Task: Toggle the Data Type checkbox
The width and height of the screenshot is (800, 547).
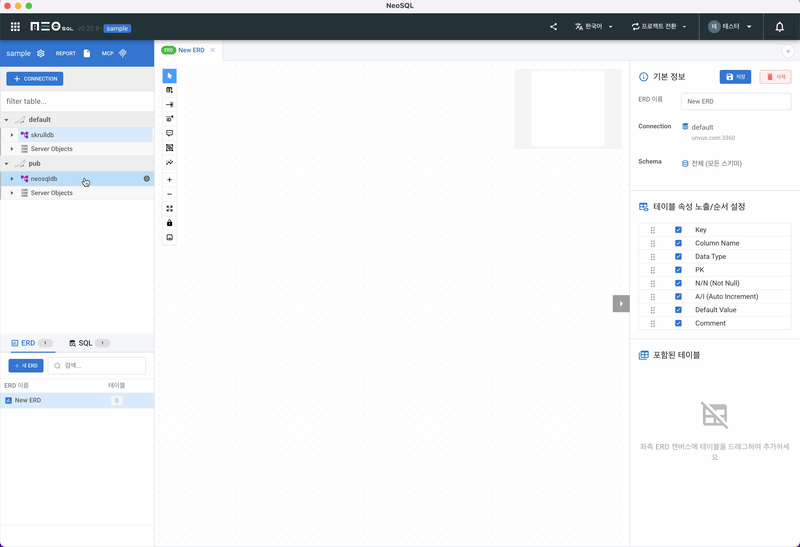Action: pyautogui.click(x=678, y=257)
